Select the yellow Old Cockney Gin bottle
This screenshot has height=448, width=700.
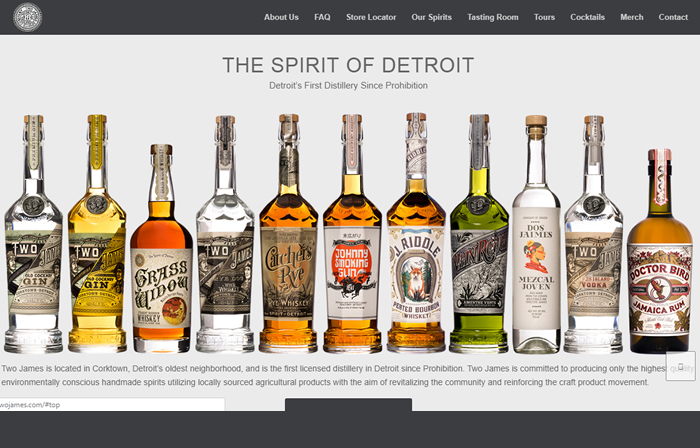tap(97, 234)
